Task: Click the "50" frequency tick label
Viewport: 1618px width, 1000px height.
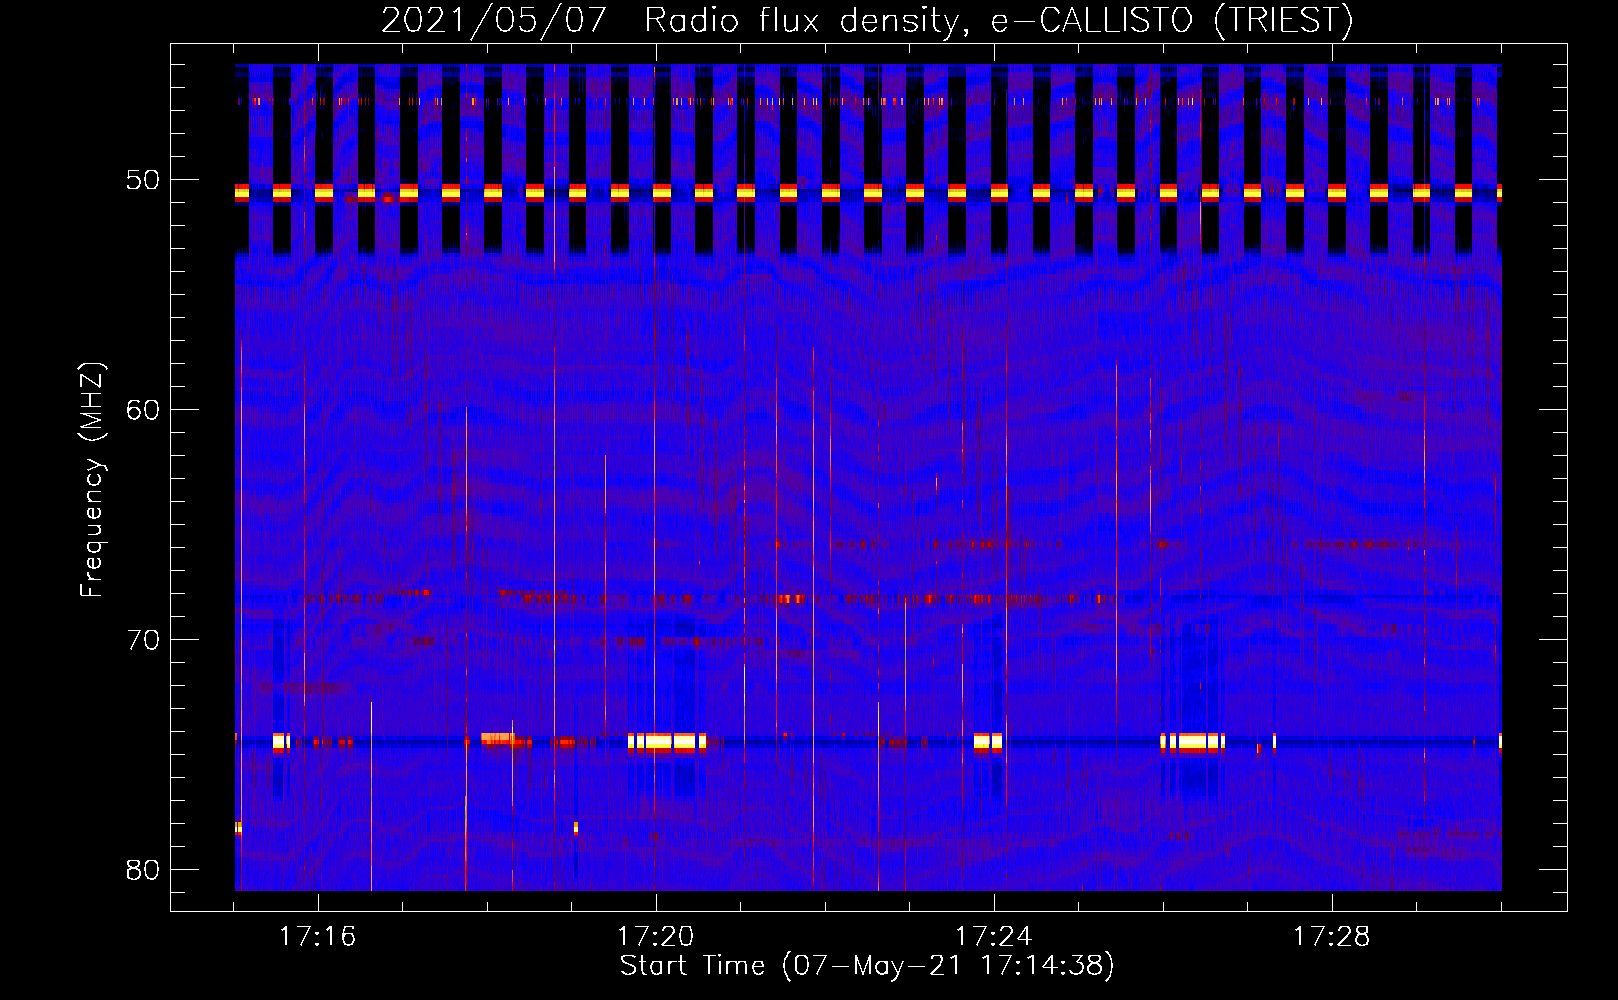Action: point(142,180)
